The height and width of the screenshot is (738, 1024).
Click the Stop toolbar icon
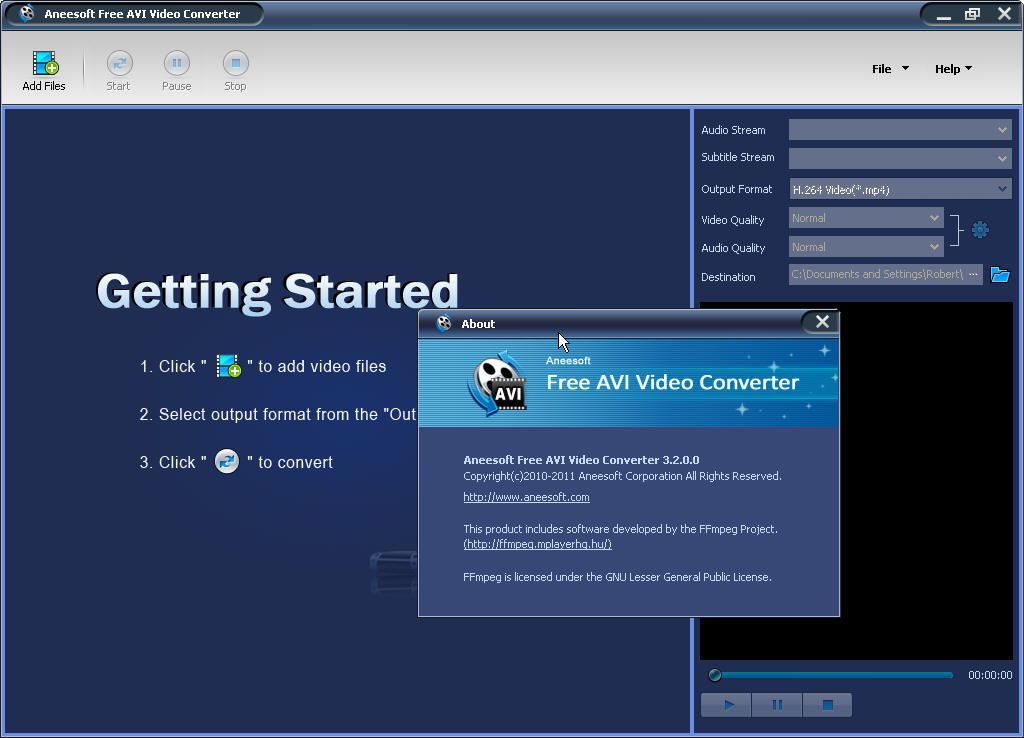pyautogui.click(x=235, y=71)
